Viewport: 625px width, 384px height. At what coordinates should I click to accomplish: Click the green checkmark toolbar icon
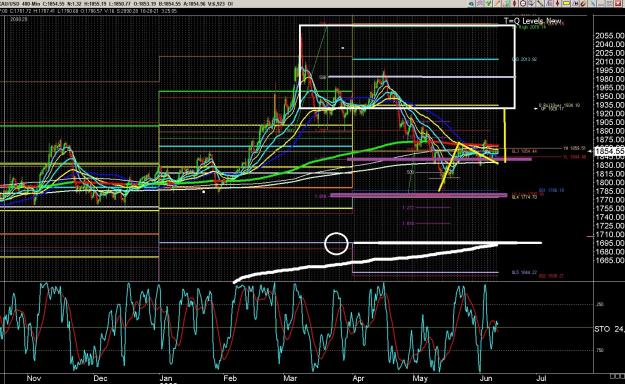click(x=488, y=4)
